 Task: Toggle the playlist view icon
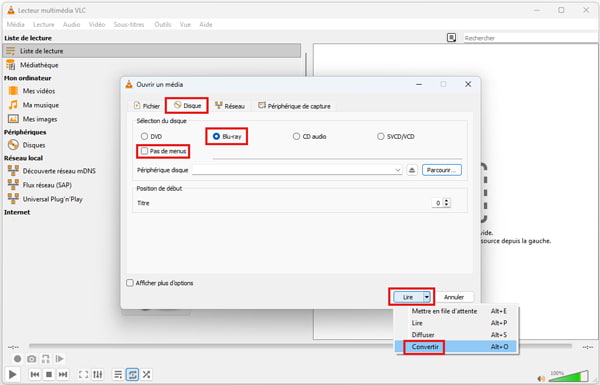[118, 374]
